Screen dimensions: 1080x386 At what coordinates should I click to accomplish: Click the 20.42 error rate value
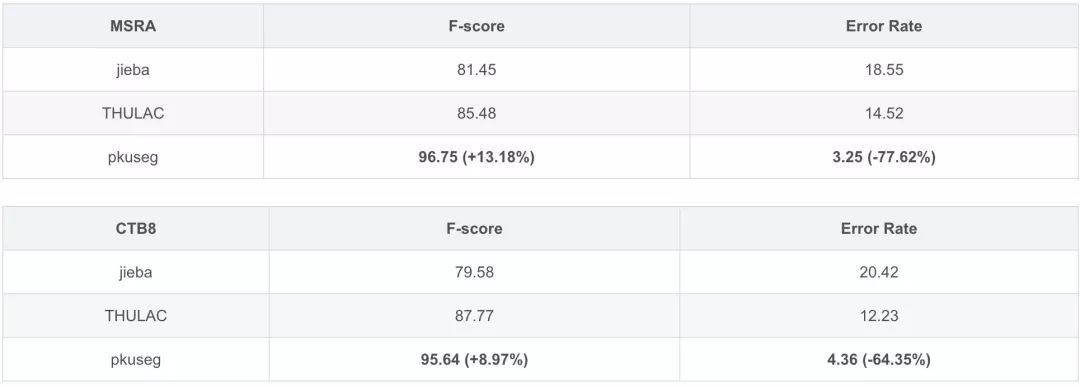pyautogui.click(x=879, y=272)
